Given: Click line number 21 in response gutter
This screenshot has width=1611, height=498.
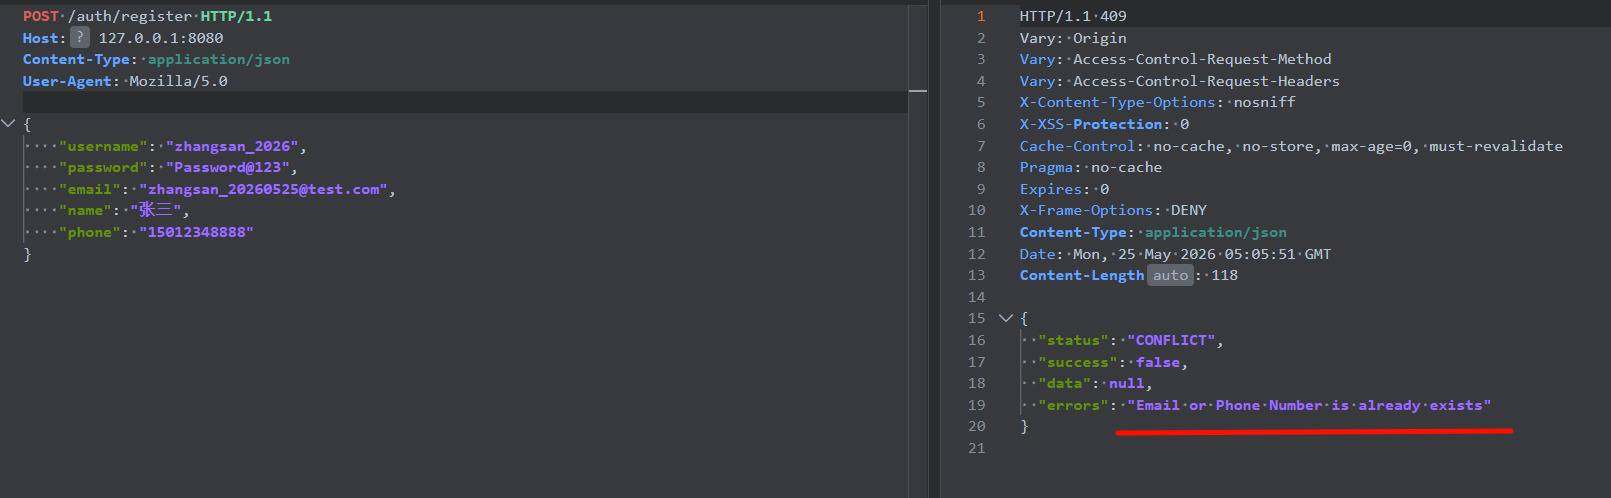Looking at the screenshot, I should point(977,448).
